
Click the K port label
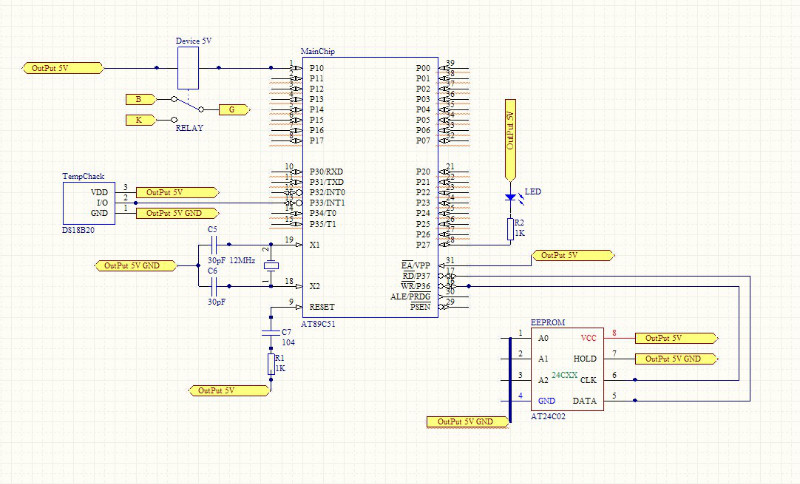click(139, 120)
